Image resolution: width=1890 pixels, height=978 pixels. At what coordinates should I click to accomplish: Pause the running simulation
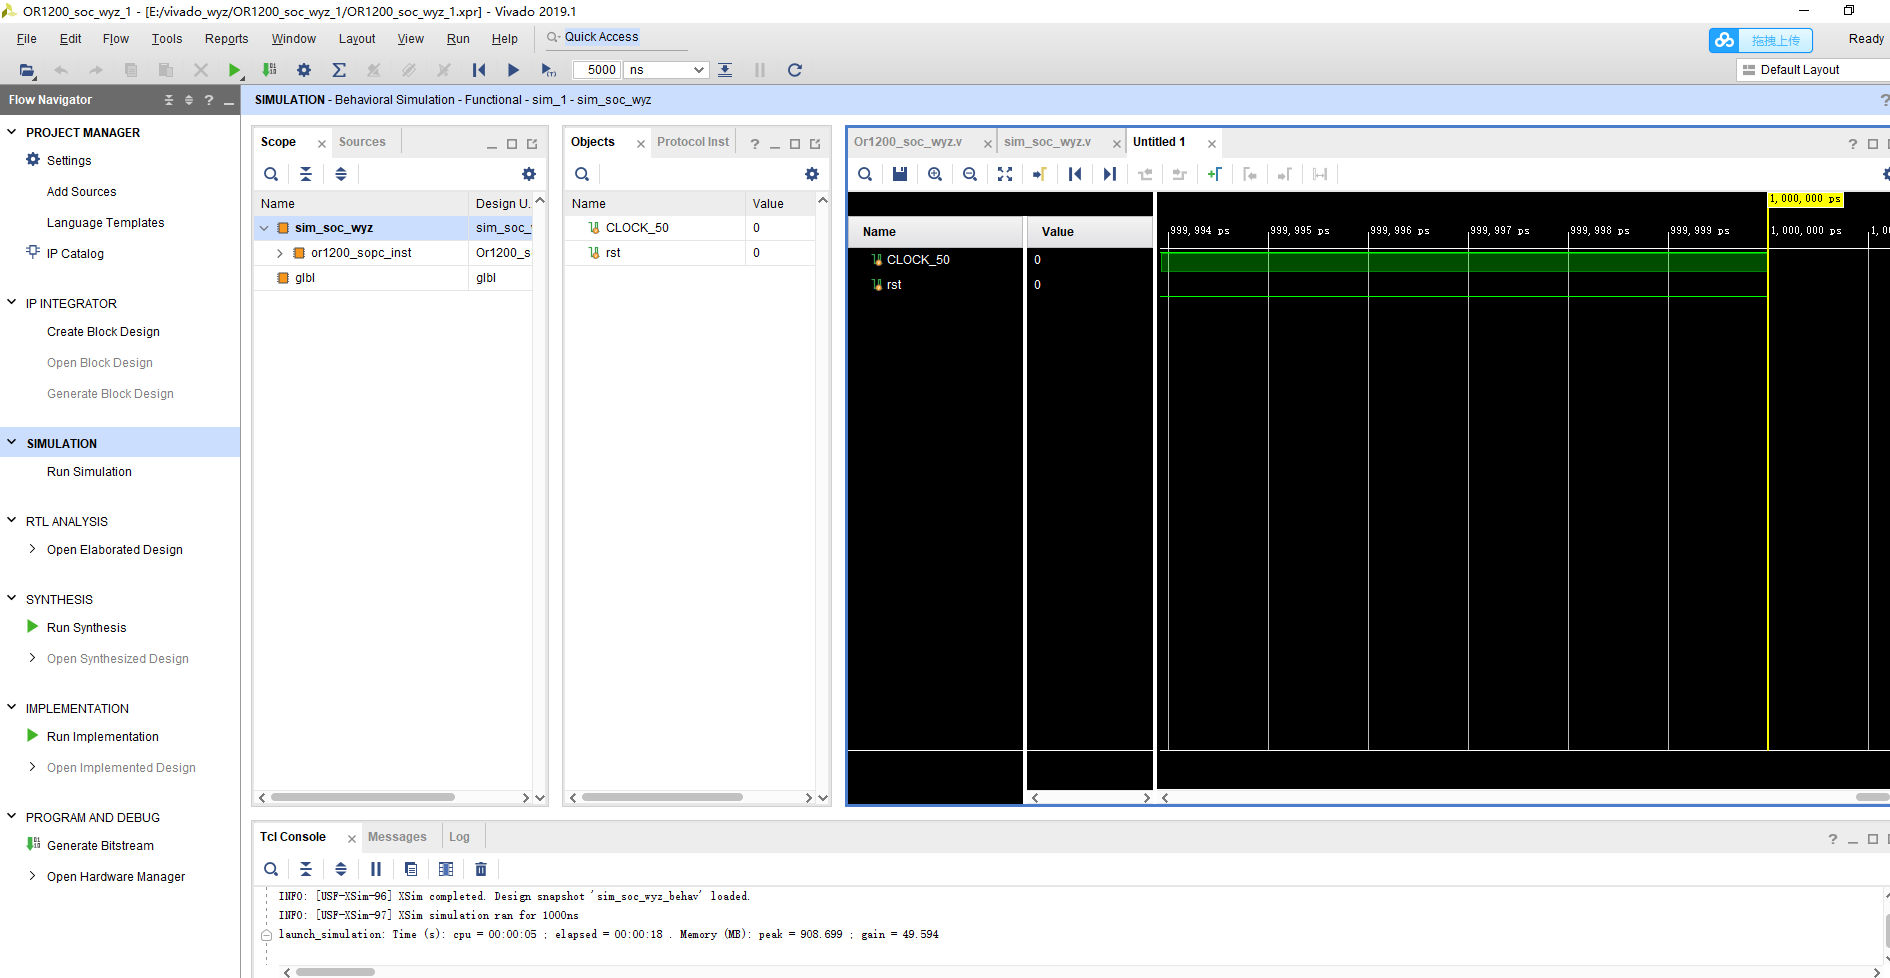pos(760,70)
